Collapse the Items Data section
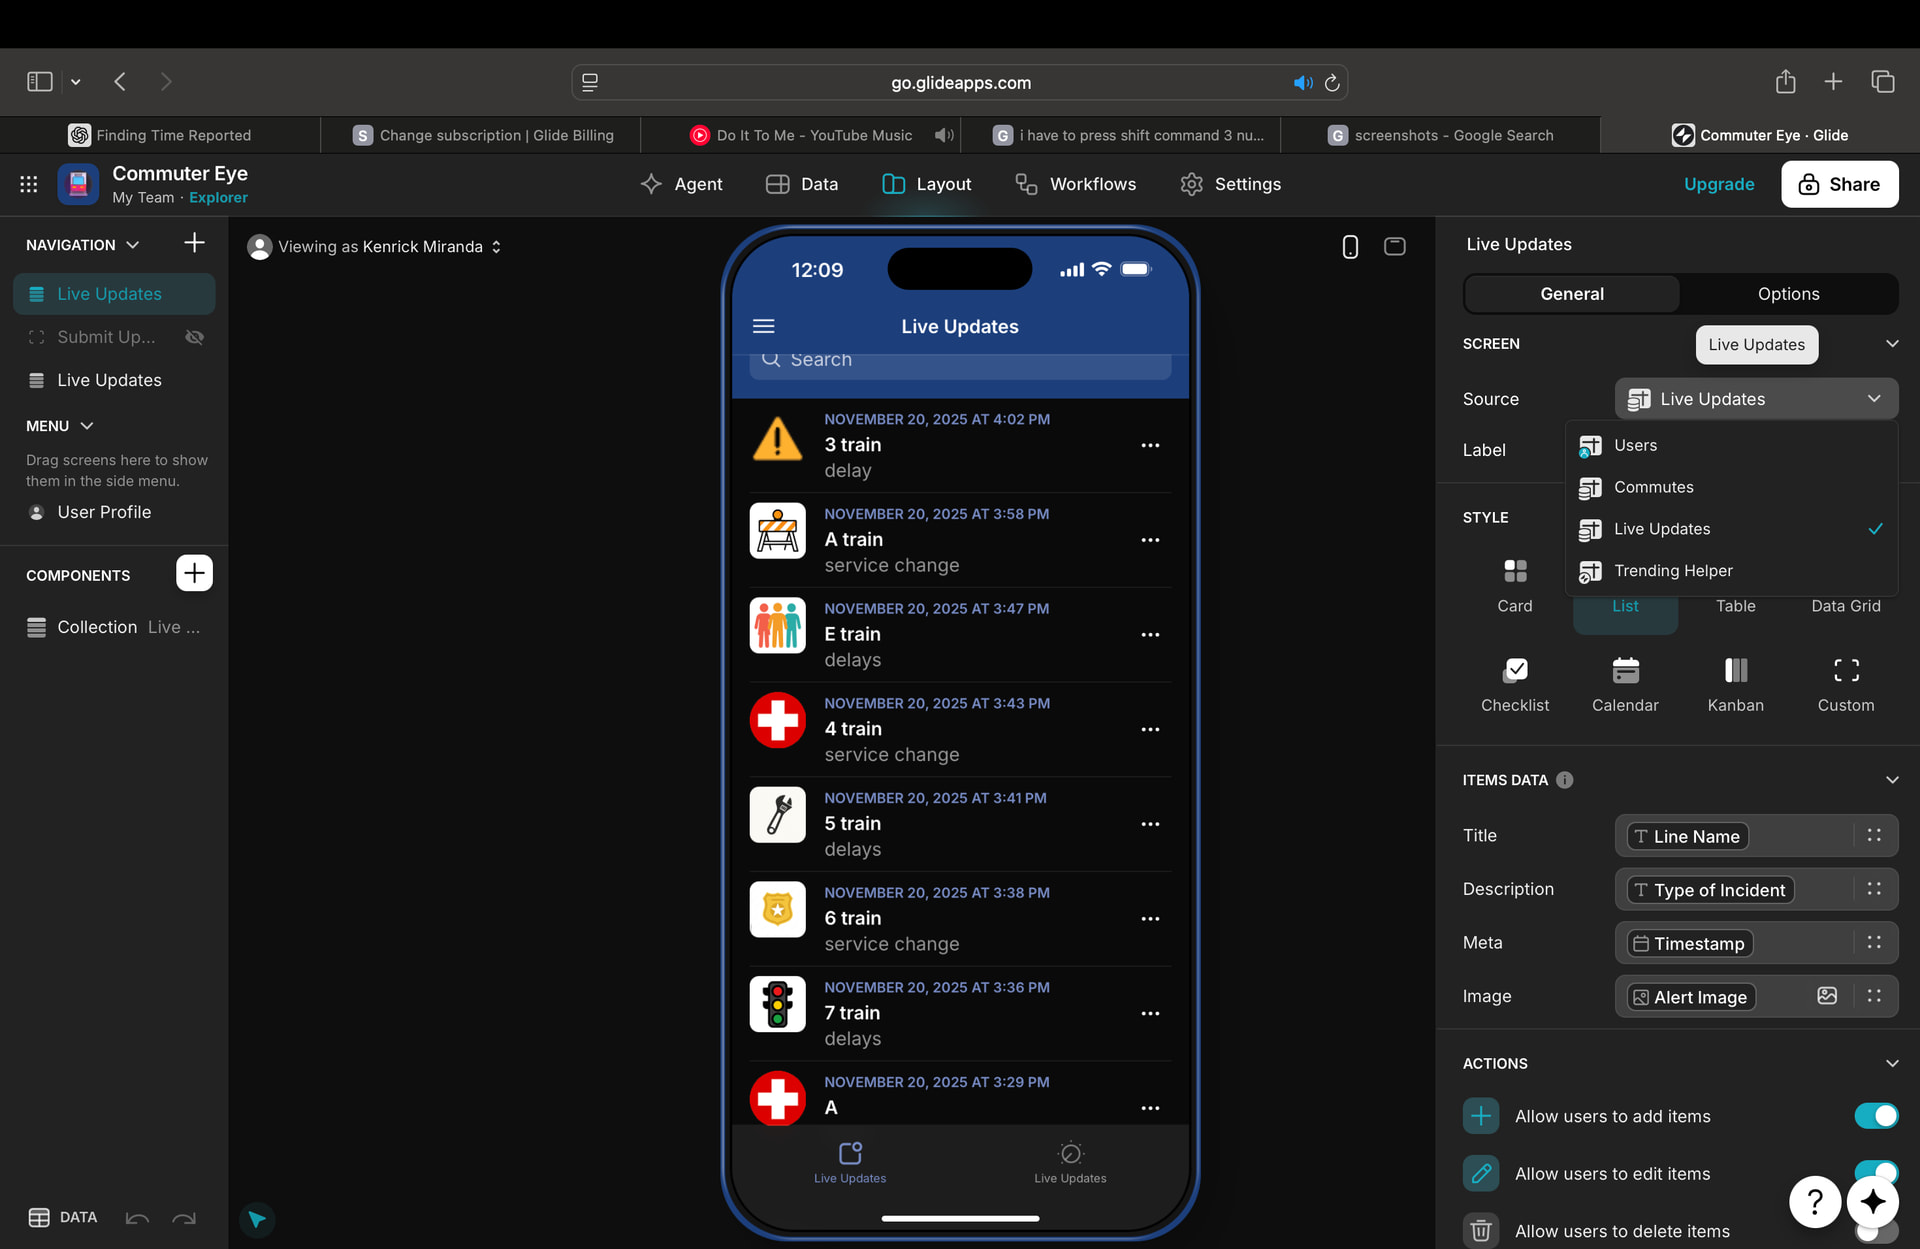Viewport: 1920px width, 1249px height. [1891, 780]
